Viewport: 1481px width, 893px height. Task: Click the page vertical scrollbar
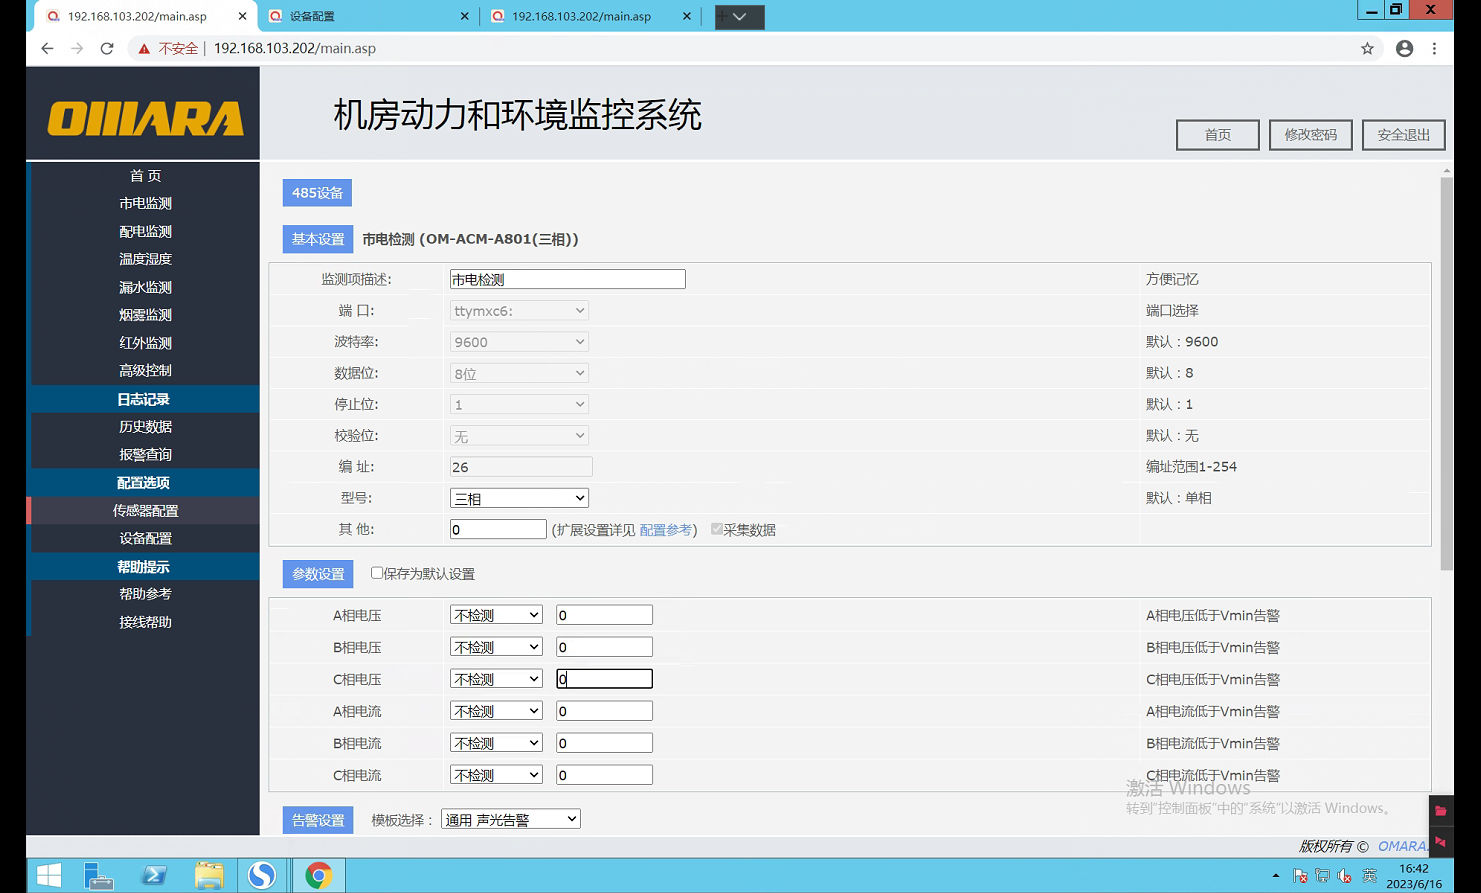pos(1446,375)
